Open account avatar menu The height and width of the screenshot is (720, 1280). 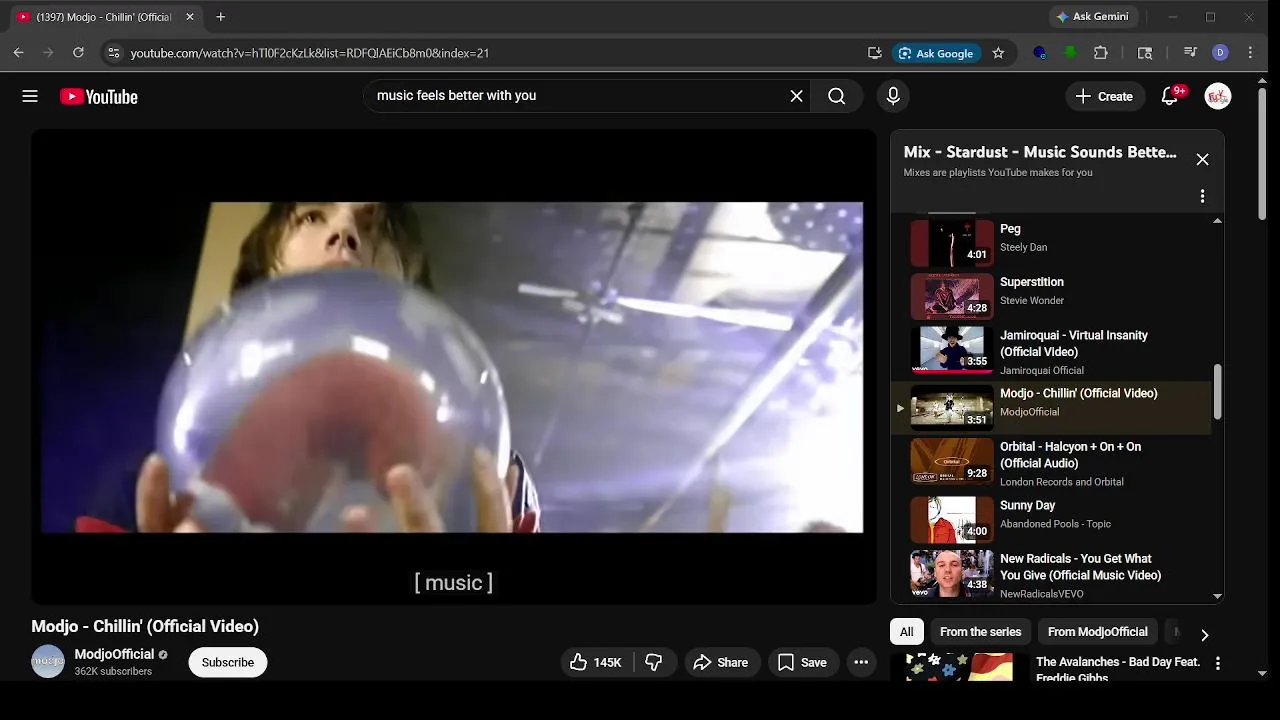1217,96
